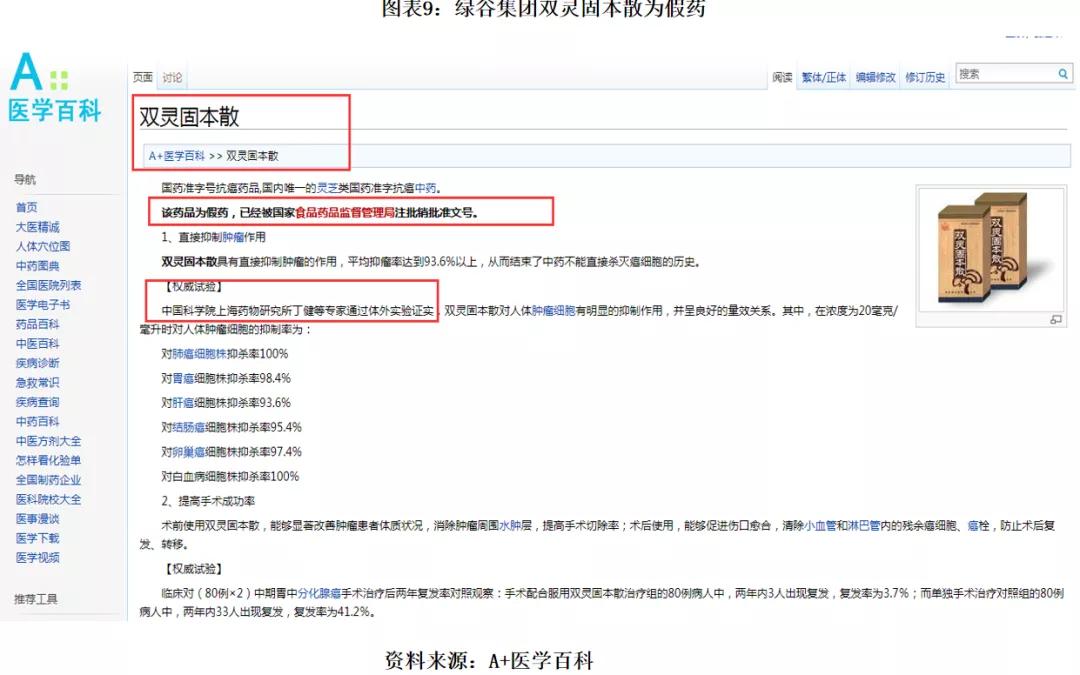Switch to the 页面 tab
Viewport: 1080px width, 675px height.
click(143, 77)
